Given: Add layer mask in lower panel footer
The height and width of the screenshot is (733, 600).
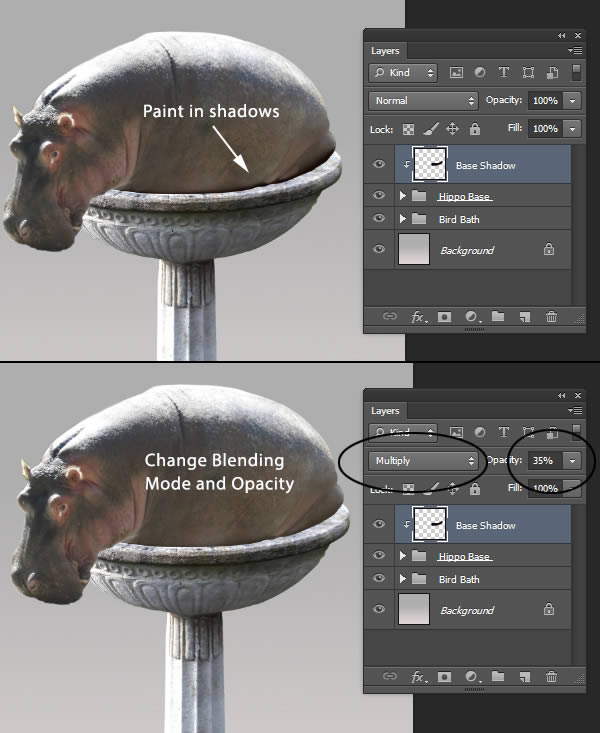Looking at the screenshot, I should [444, 677].
